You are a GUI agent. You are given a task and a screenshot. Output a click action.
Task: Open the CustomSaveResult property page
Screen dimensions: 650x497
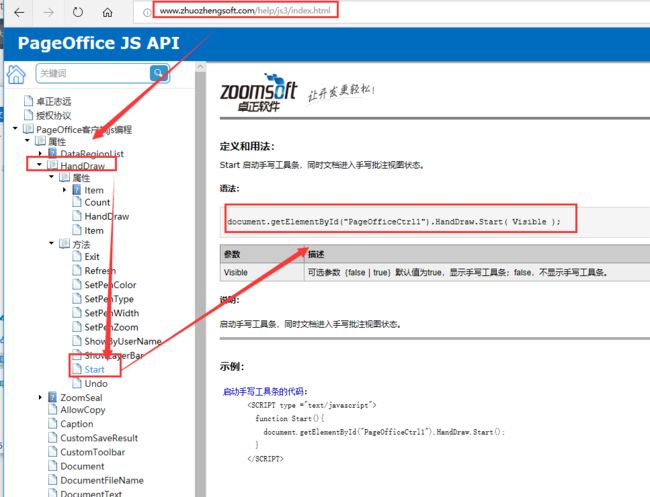[x=99, y=438]
